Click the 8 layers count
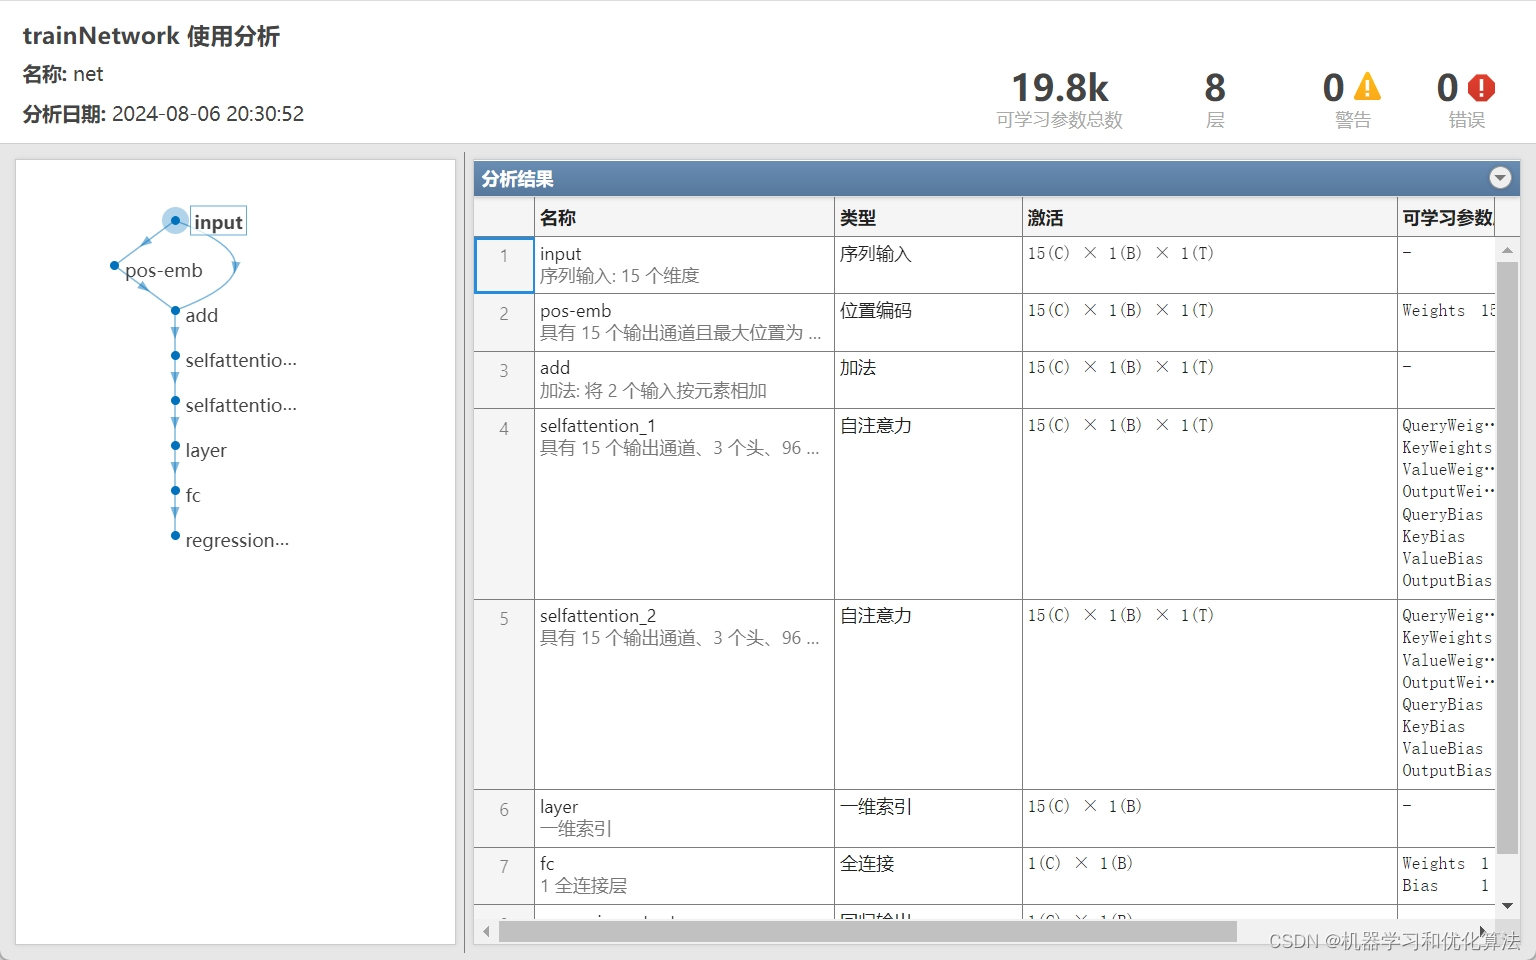 point(1215,88)
